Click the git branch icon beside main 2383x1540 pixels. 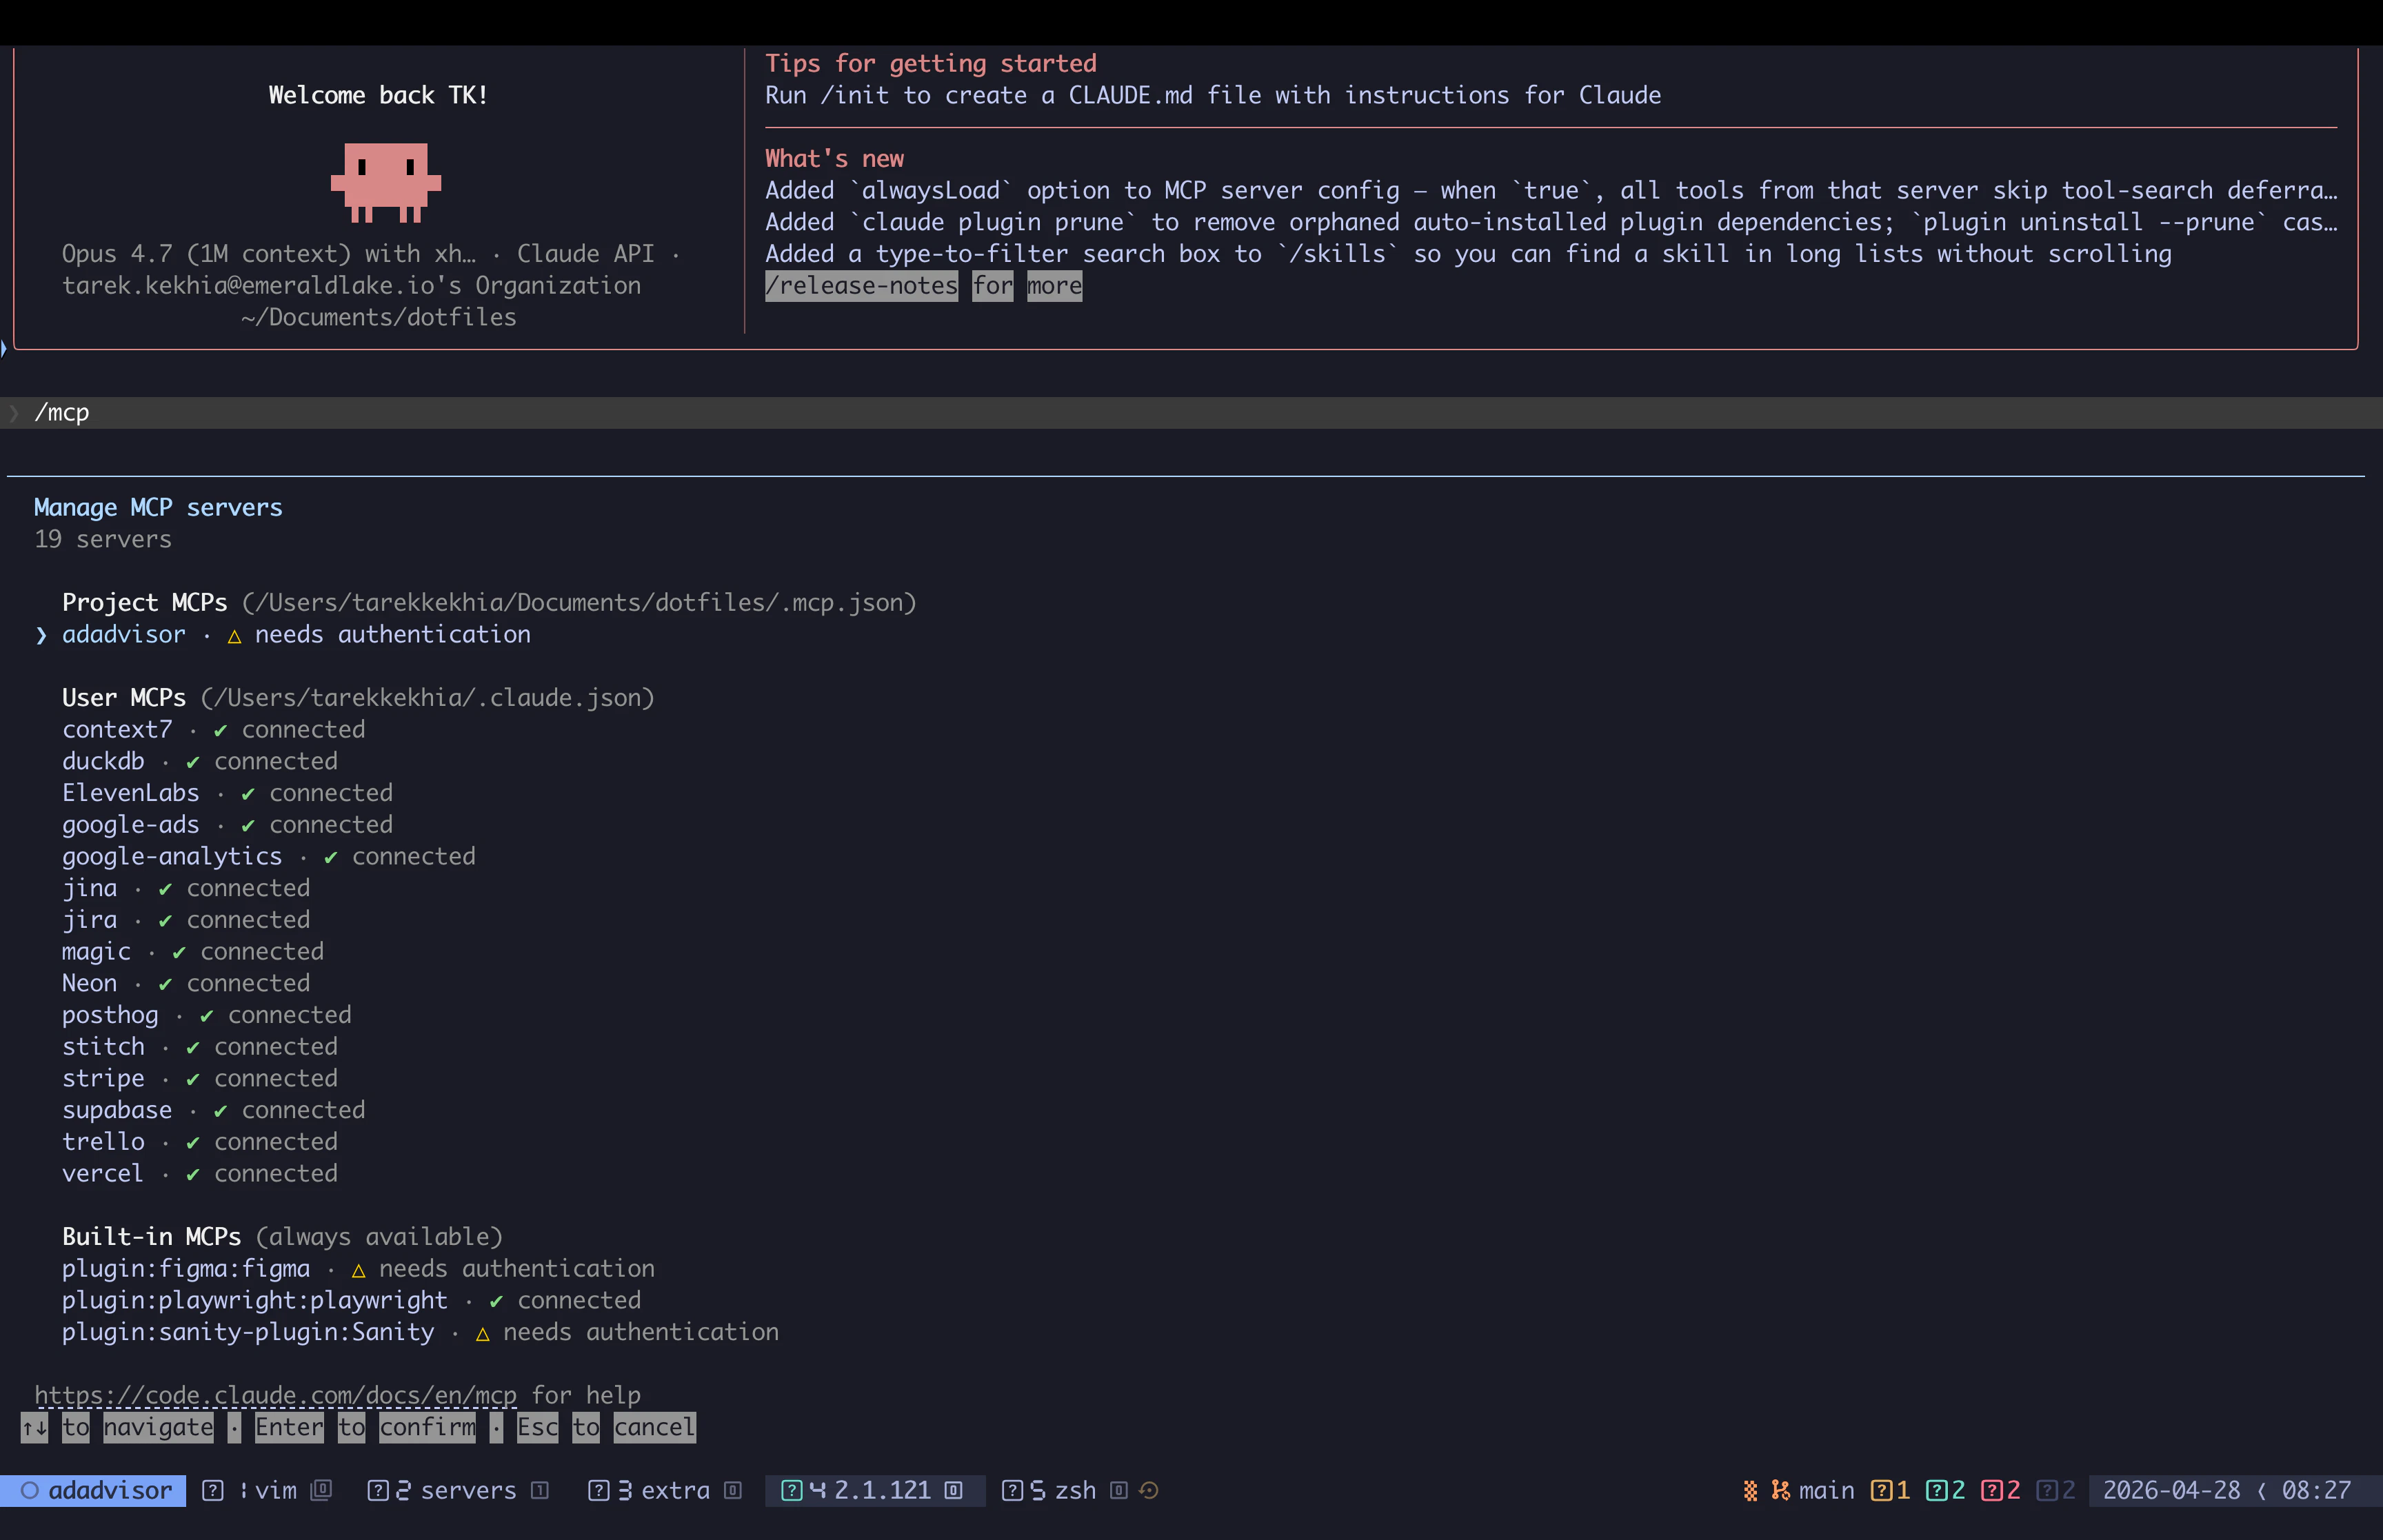click(1780, 1490)
